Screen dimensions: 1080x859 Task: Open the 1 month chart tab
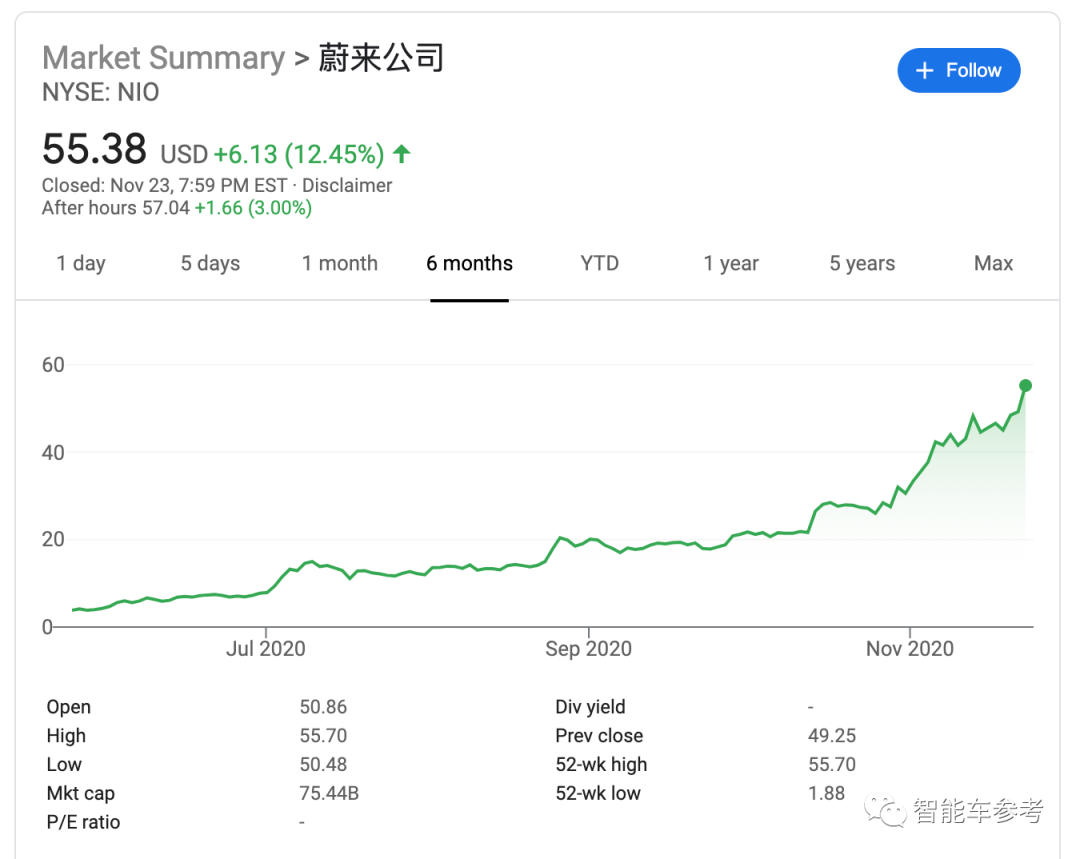pyautogui.click(x=340, y=264)
